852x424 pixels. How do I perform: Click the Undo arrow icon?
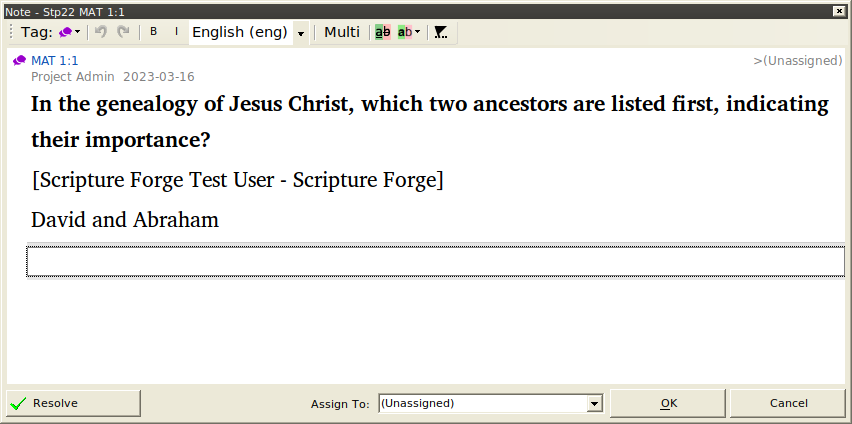[101, 32]
